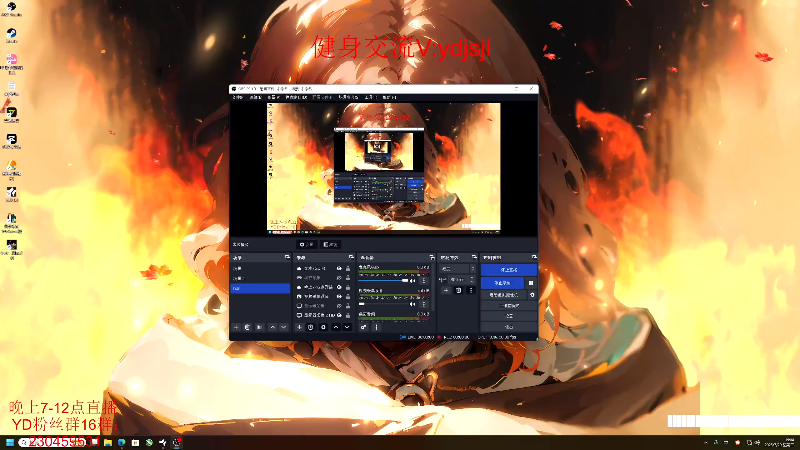The width and height of the screenshot is (800, 450).
Task: Delete selected source using the Sources trash icon
Action: point(310,327)
